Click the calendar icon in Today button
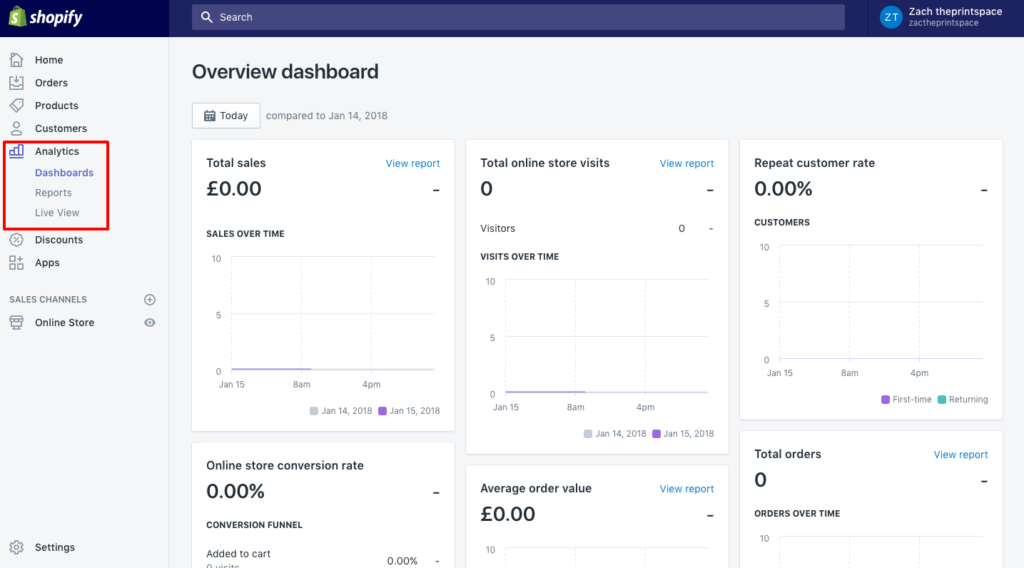Screen dimensions: 1024x568 click(210, 116)
